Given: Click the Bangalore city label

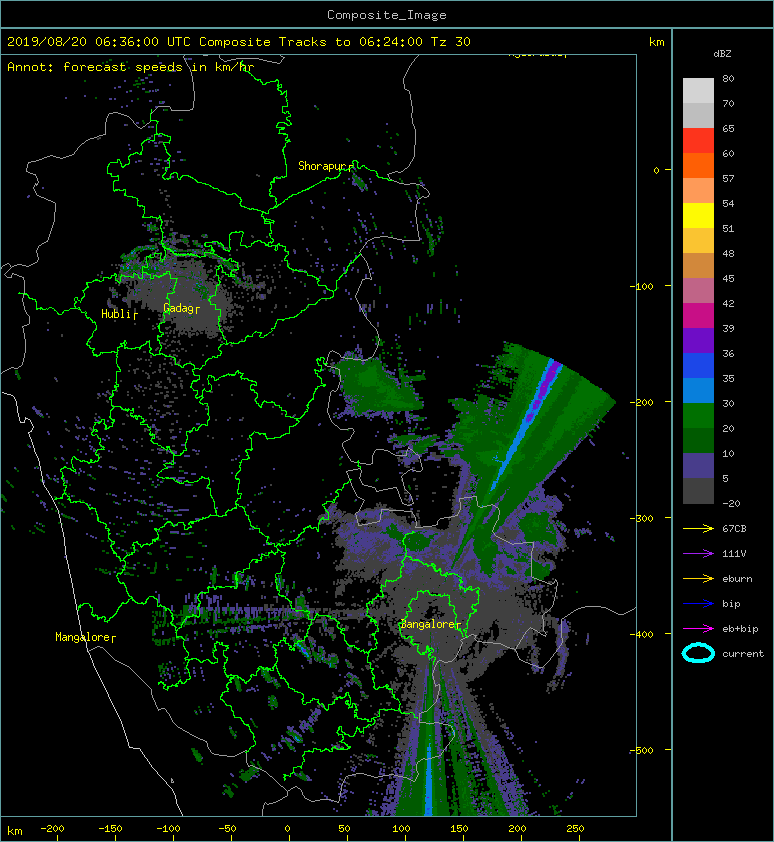Looking at the screenshot, I should click(428, 625).
